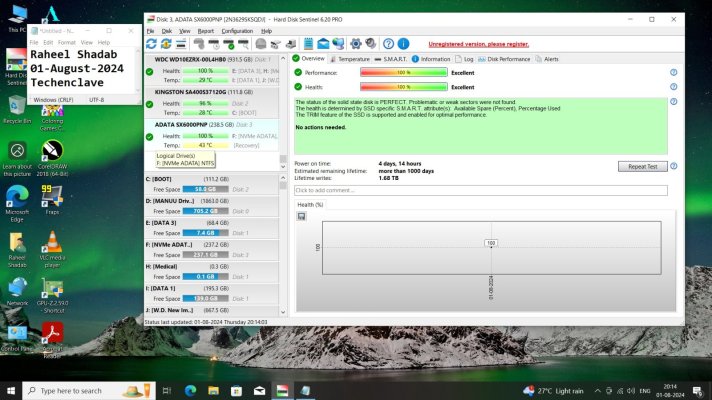Select the Overview tab

[309, 59]
